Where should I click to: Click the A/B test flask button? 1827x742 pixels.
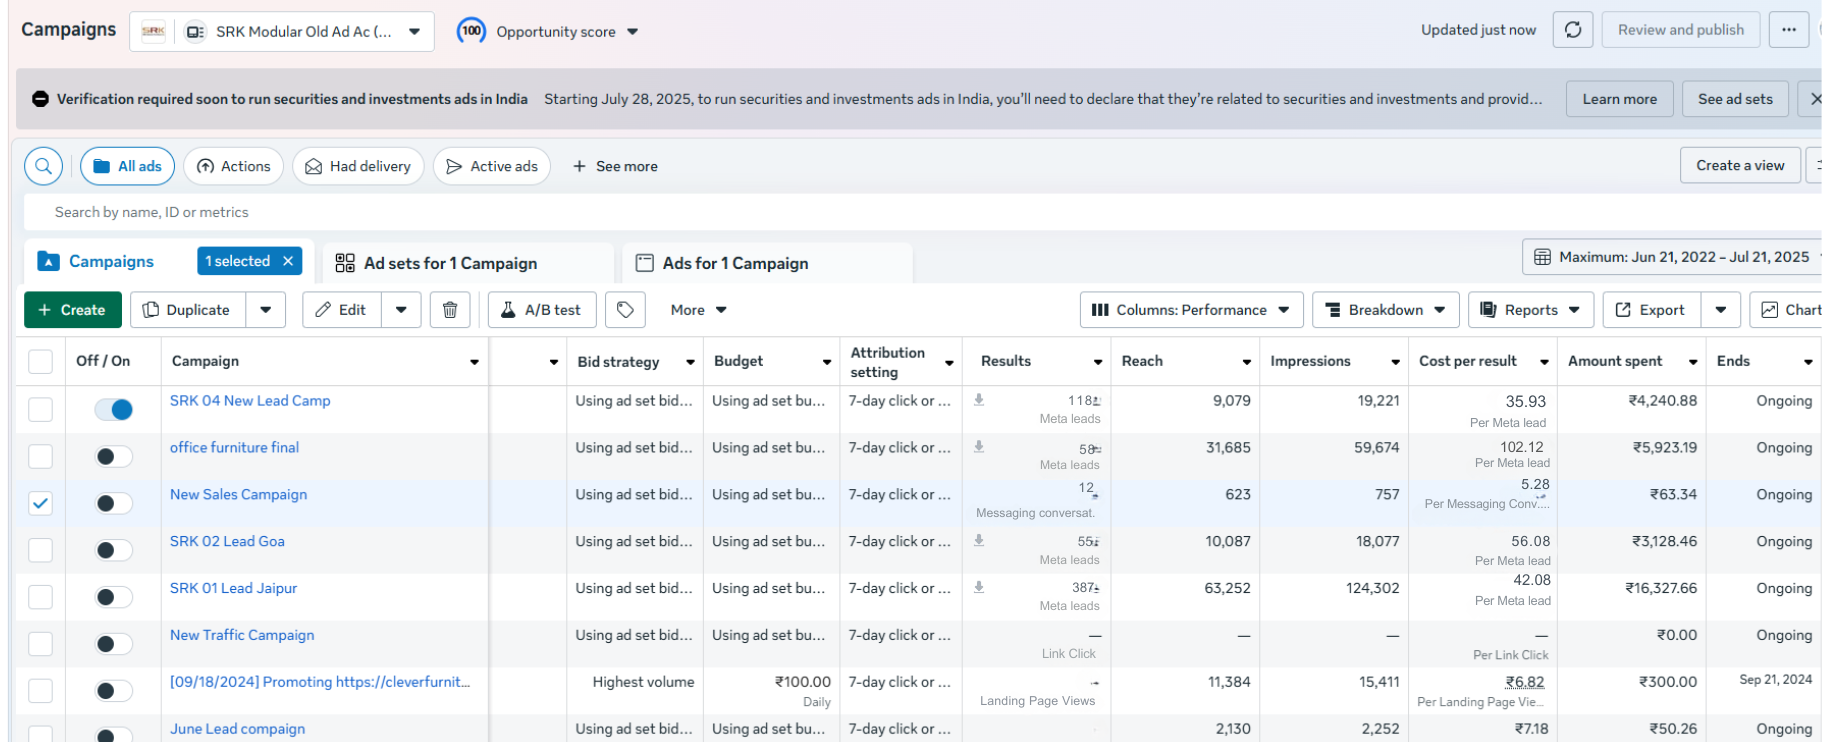541,310
